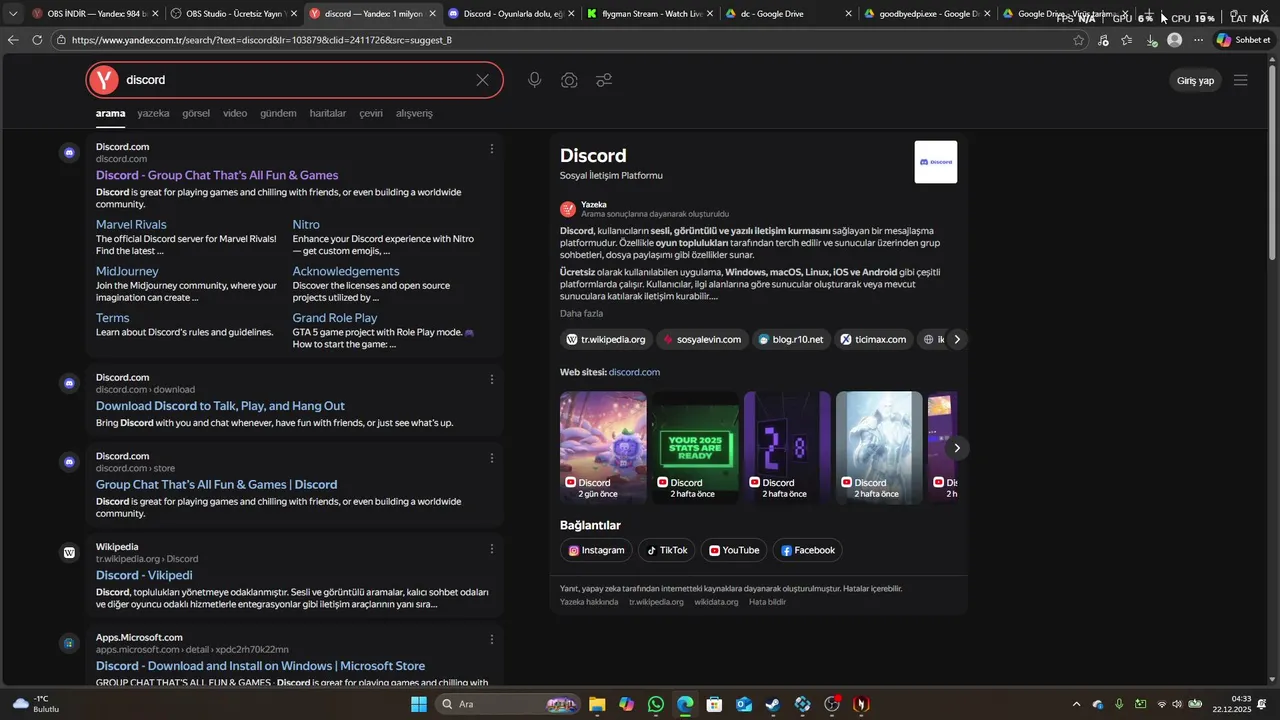
Task: Open the browser profile avatar
Action: pos(1175,40)
